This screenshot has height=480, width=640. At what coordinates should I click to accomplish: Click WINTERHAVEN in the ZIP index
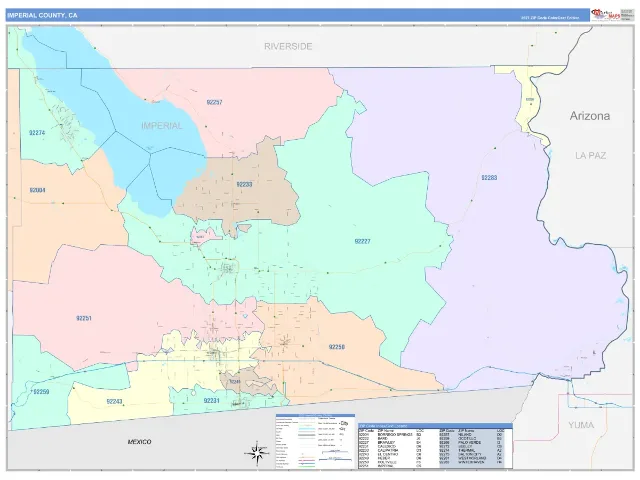472,462
